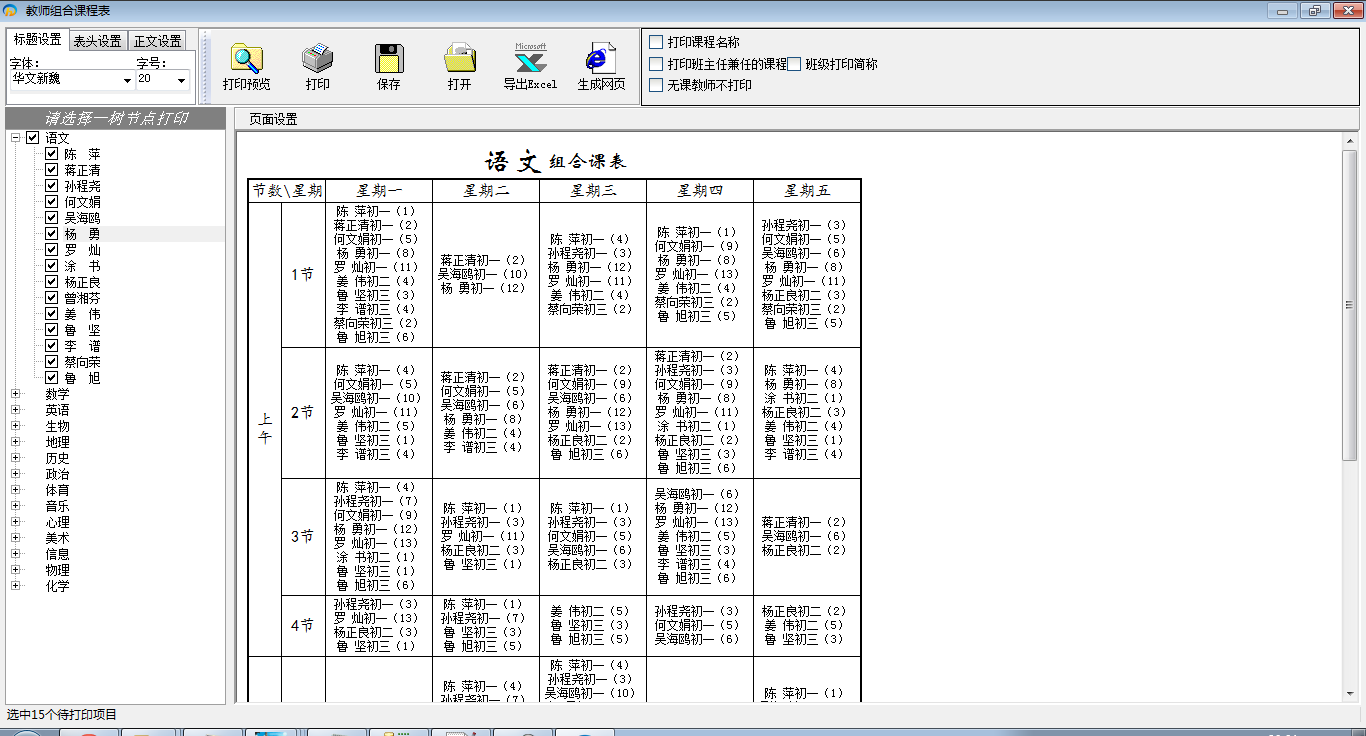Screen dimensions: 1366x736
Task: Click the 打印 printer icon
Action: 317,60
